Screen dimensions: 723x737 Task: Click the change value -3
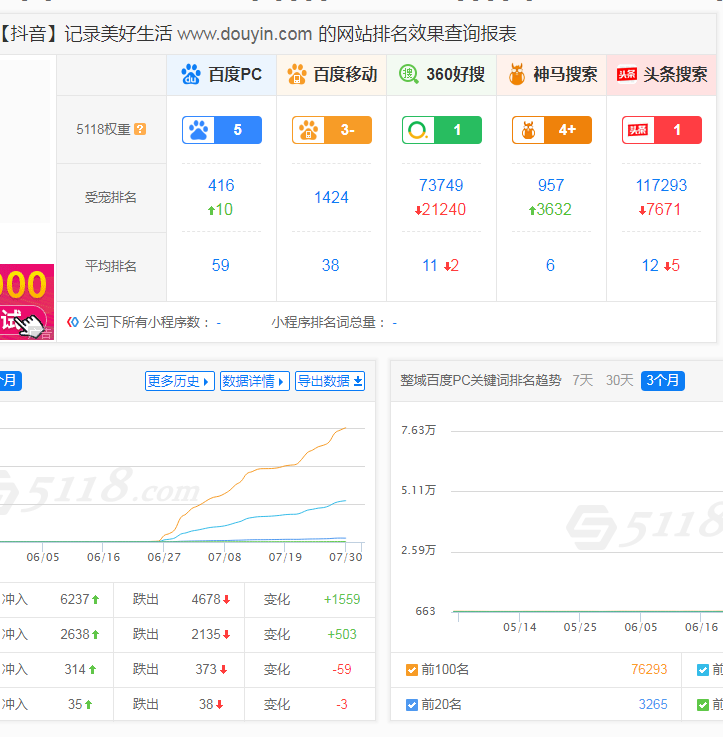(342, 705)
